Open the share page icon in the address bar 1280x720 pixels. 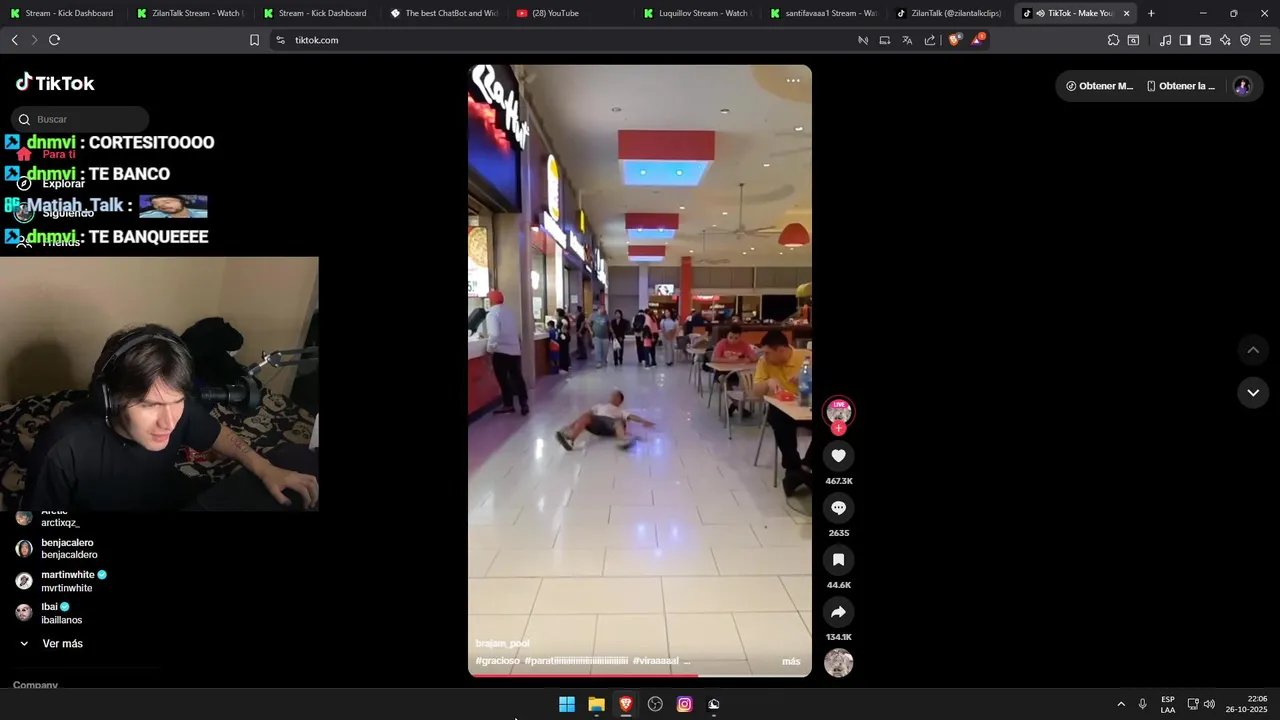click(x=930, y=40)
